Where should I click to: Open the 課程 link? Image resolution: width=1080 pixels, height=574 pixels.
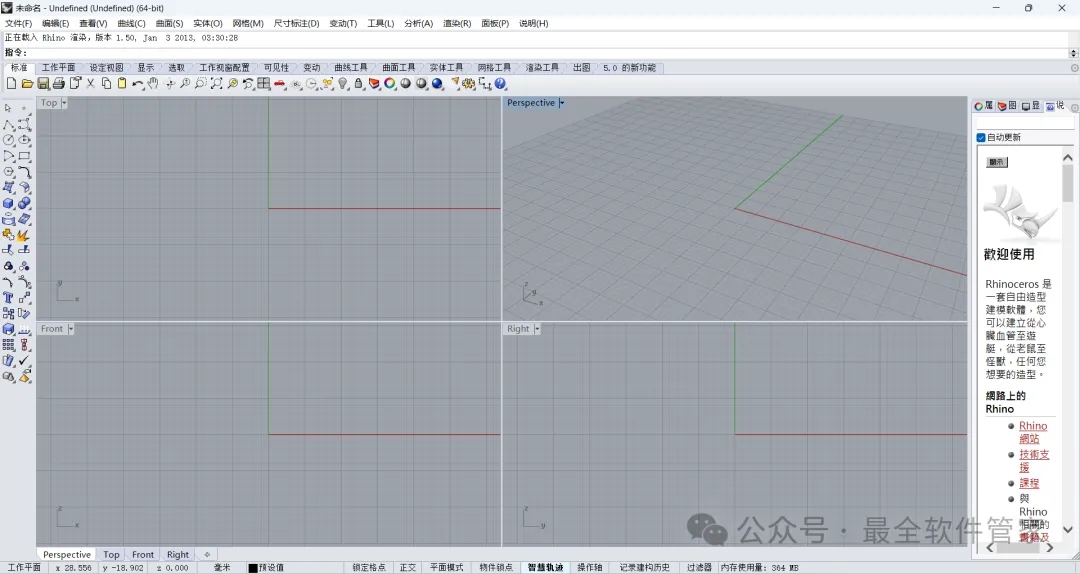pos(1029,483)
